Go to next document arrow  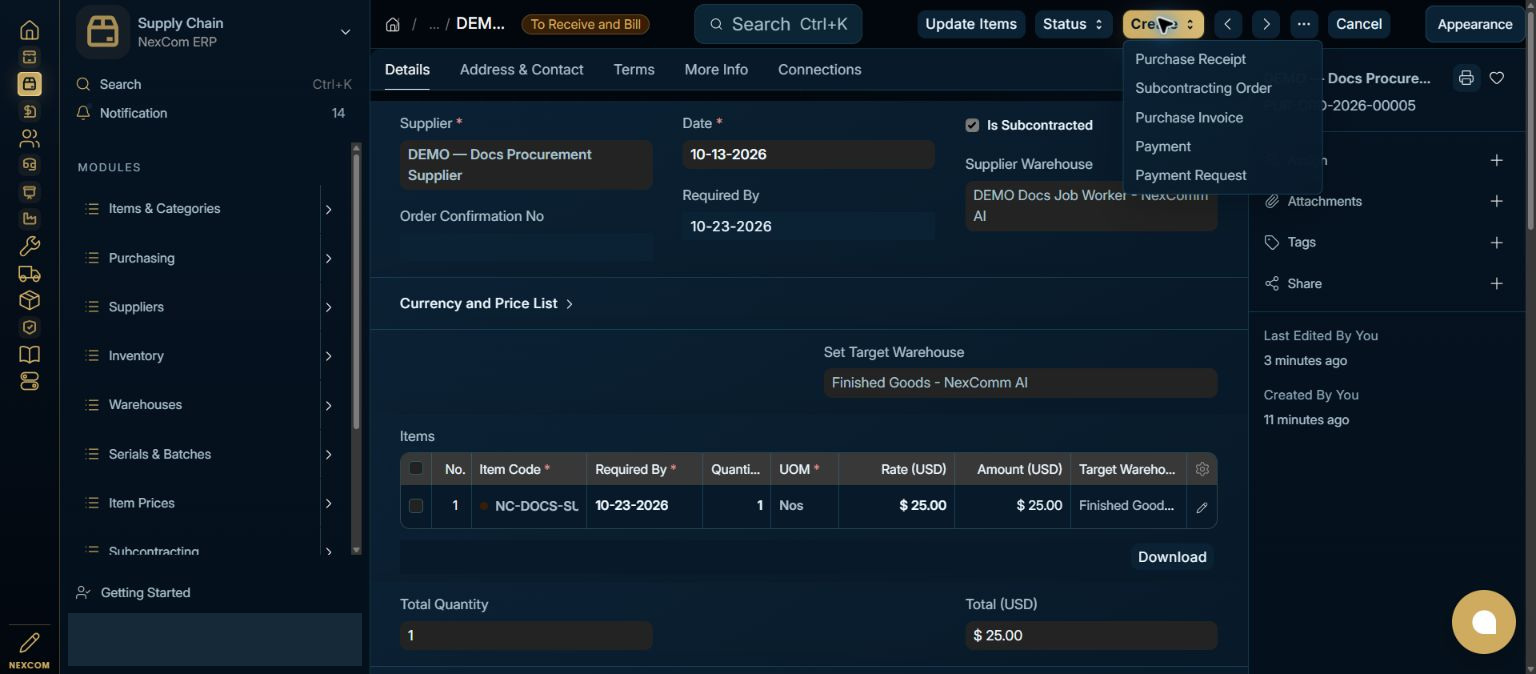coord(1266,24)
